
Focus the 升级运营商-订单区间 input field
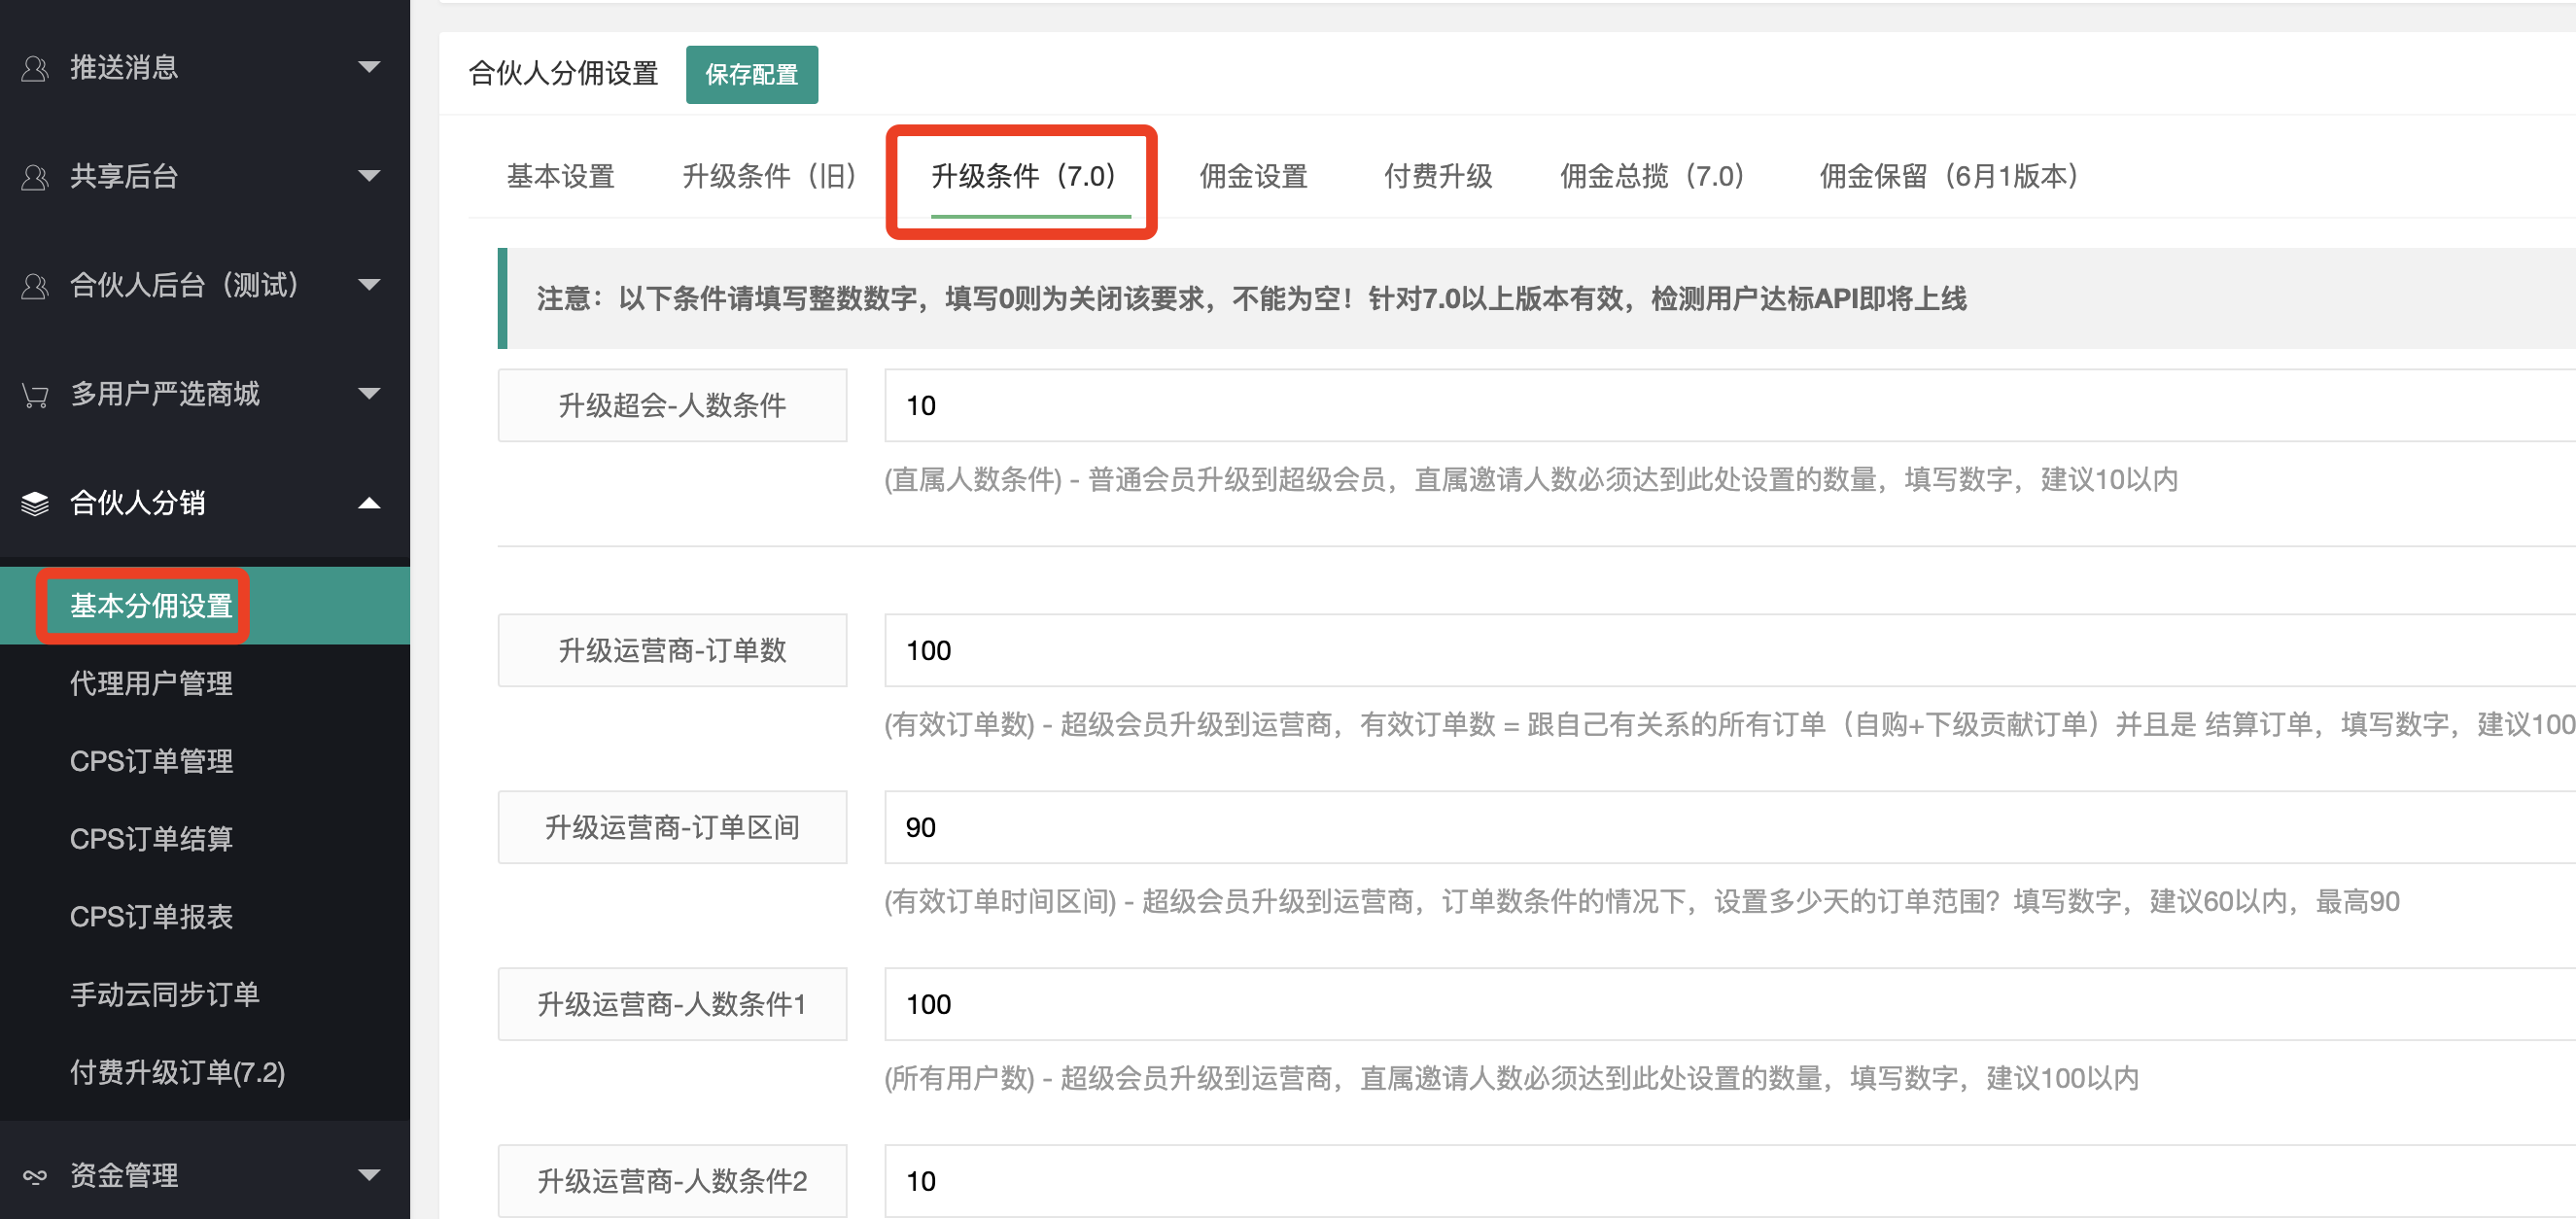pyautogui.click(x=1730, y=828)
